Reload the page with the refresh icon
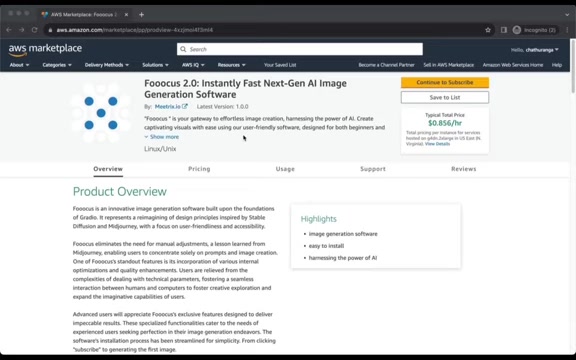The width and height of the screenshot is (576, 360). [35, 30]
